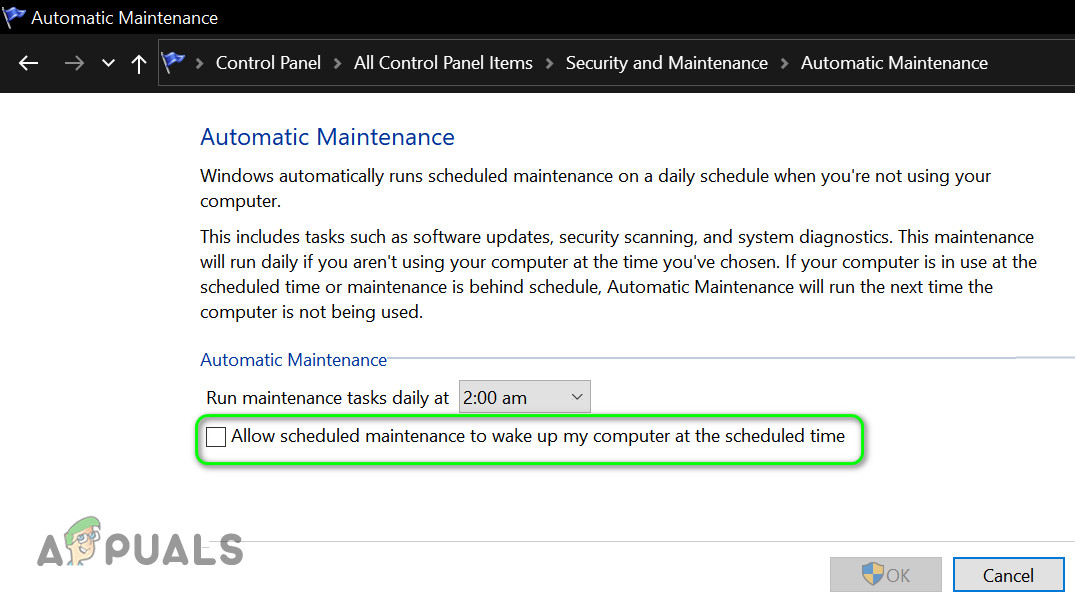Image resolution: width=1075 pixels, height=610 pixels.
Task: Click the chevron before Control Panel breadcrumb
Action: click(200, 63)
